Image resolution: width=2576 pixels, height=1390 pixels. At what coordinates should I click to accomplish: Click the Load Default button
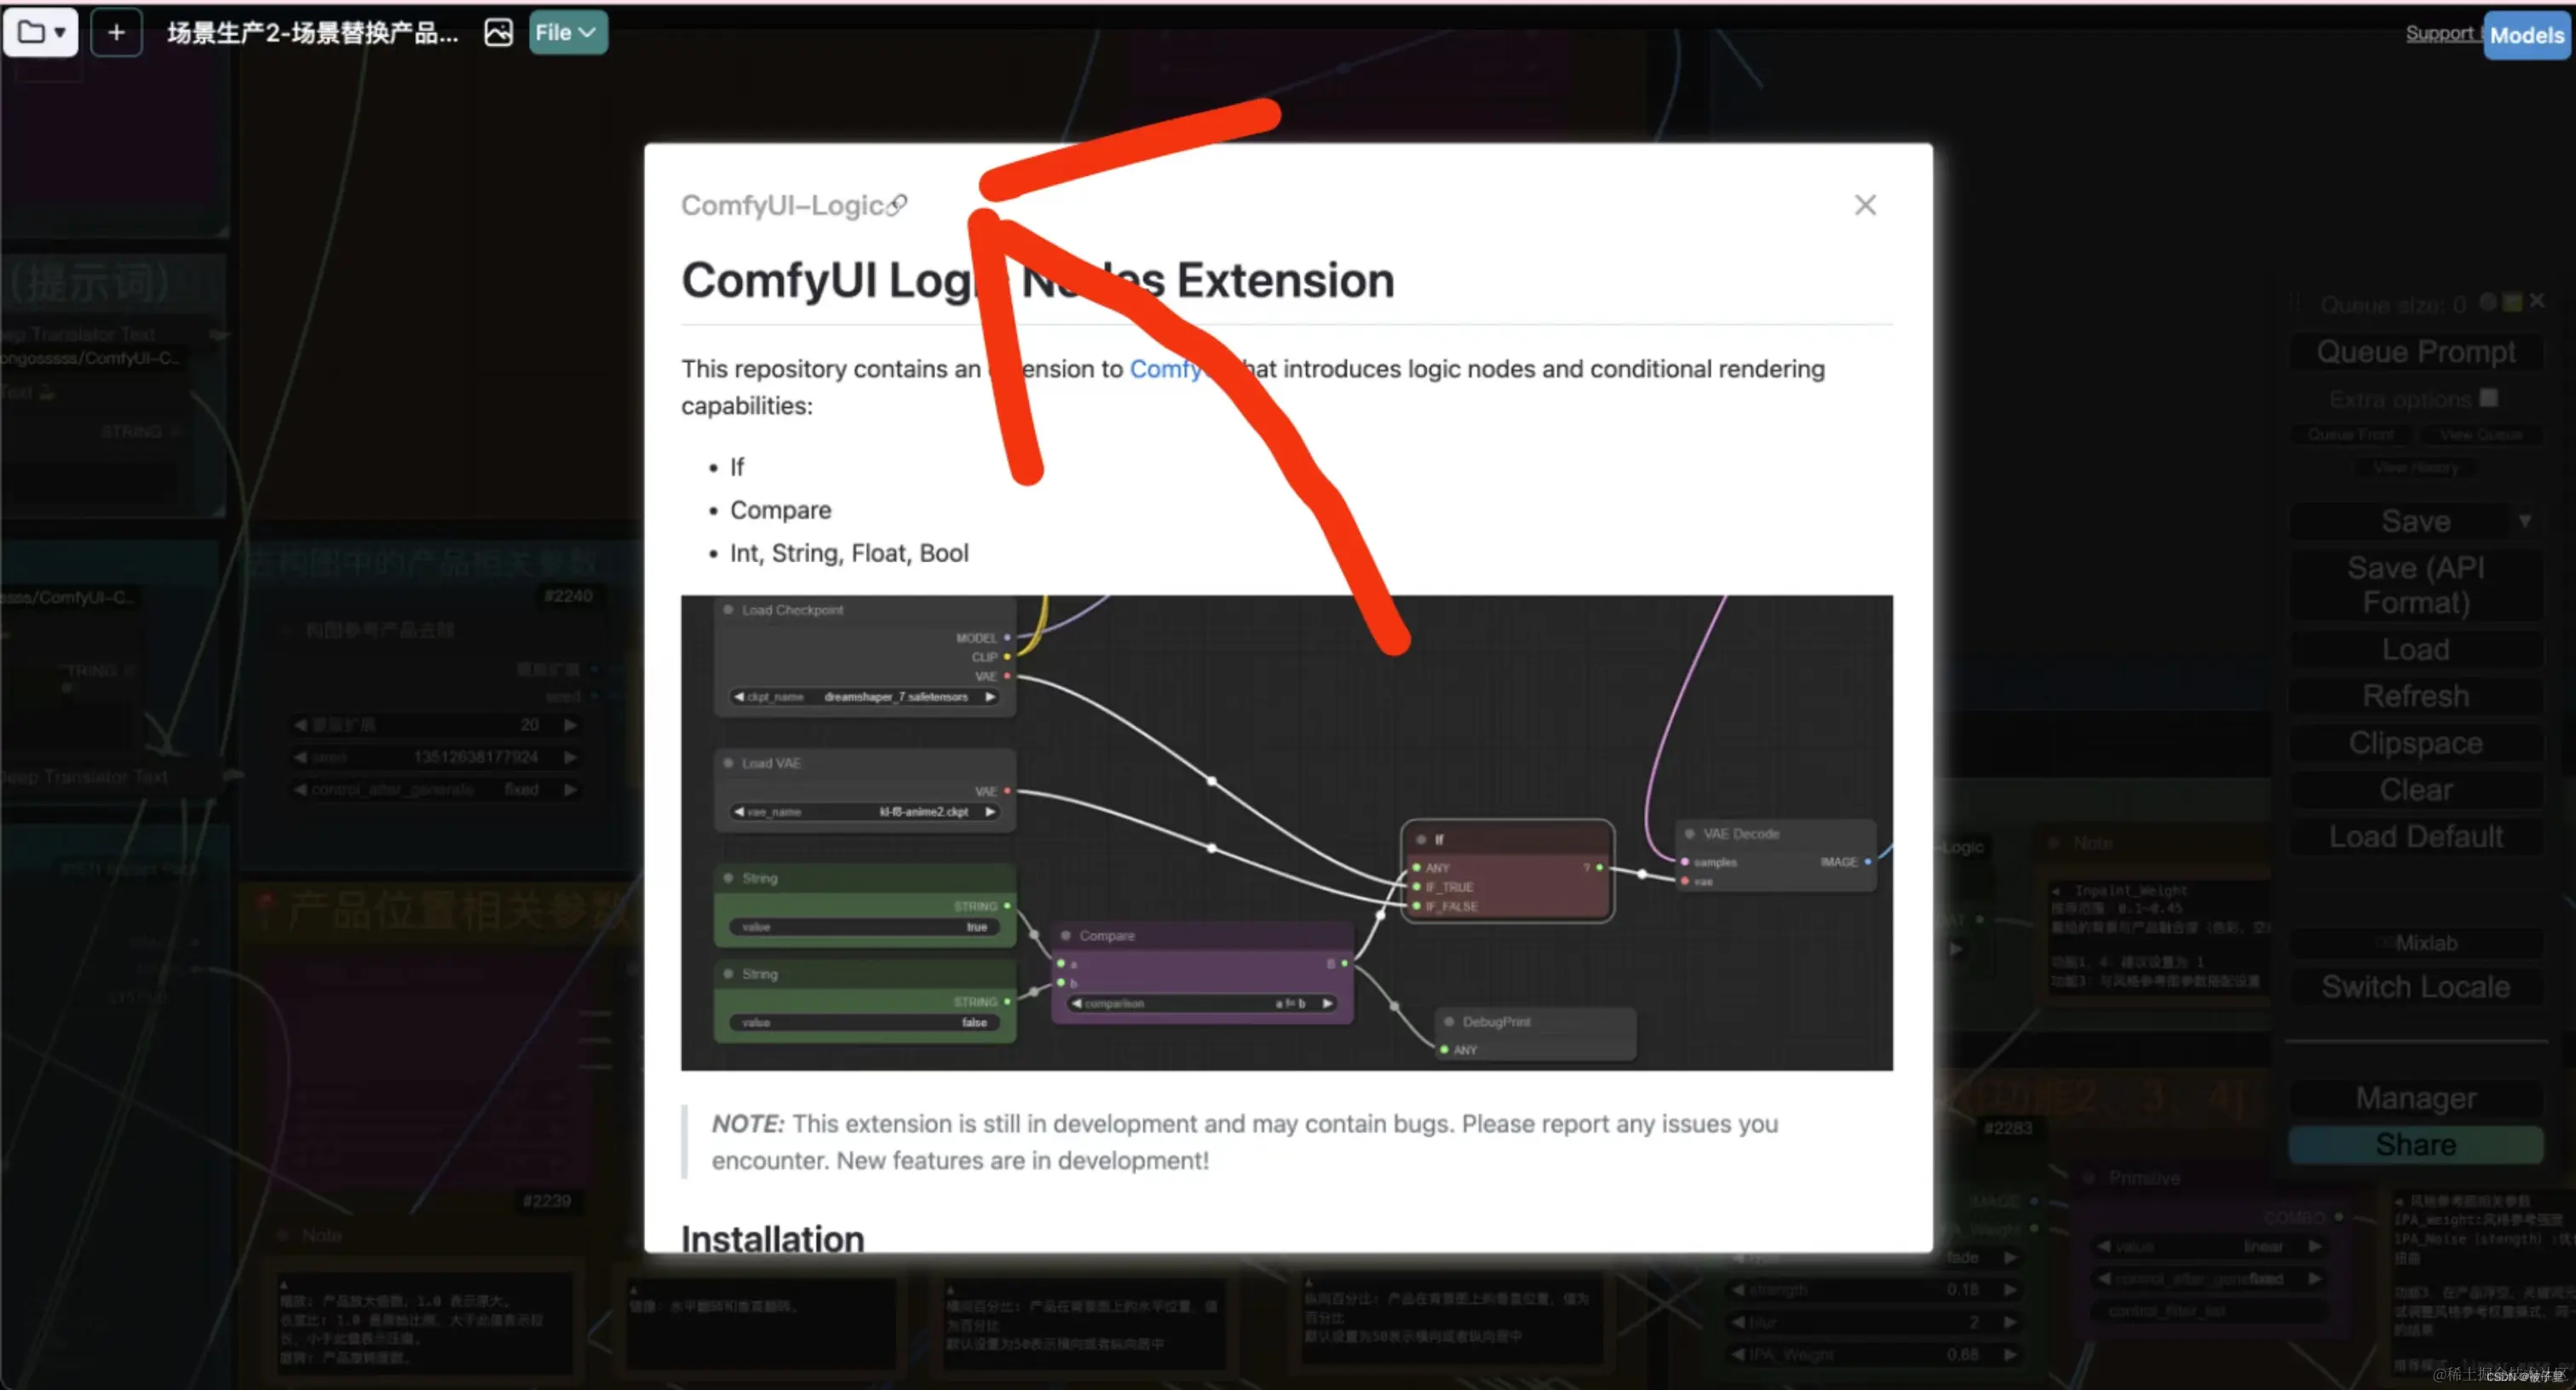(x=2415, y=836)
